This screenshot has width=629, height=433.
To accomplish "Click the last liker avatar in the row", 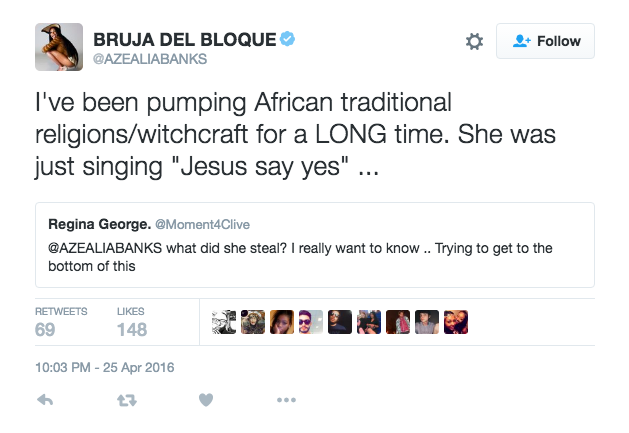I will pyautogui.click(x=456, y=323).
